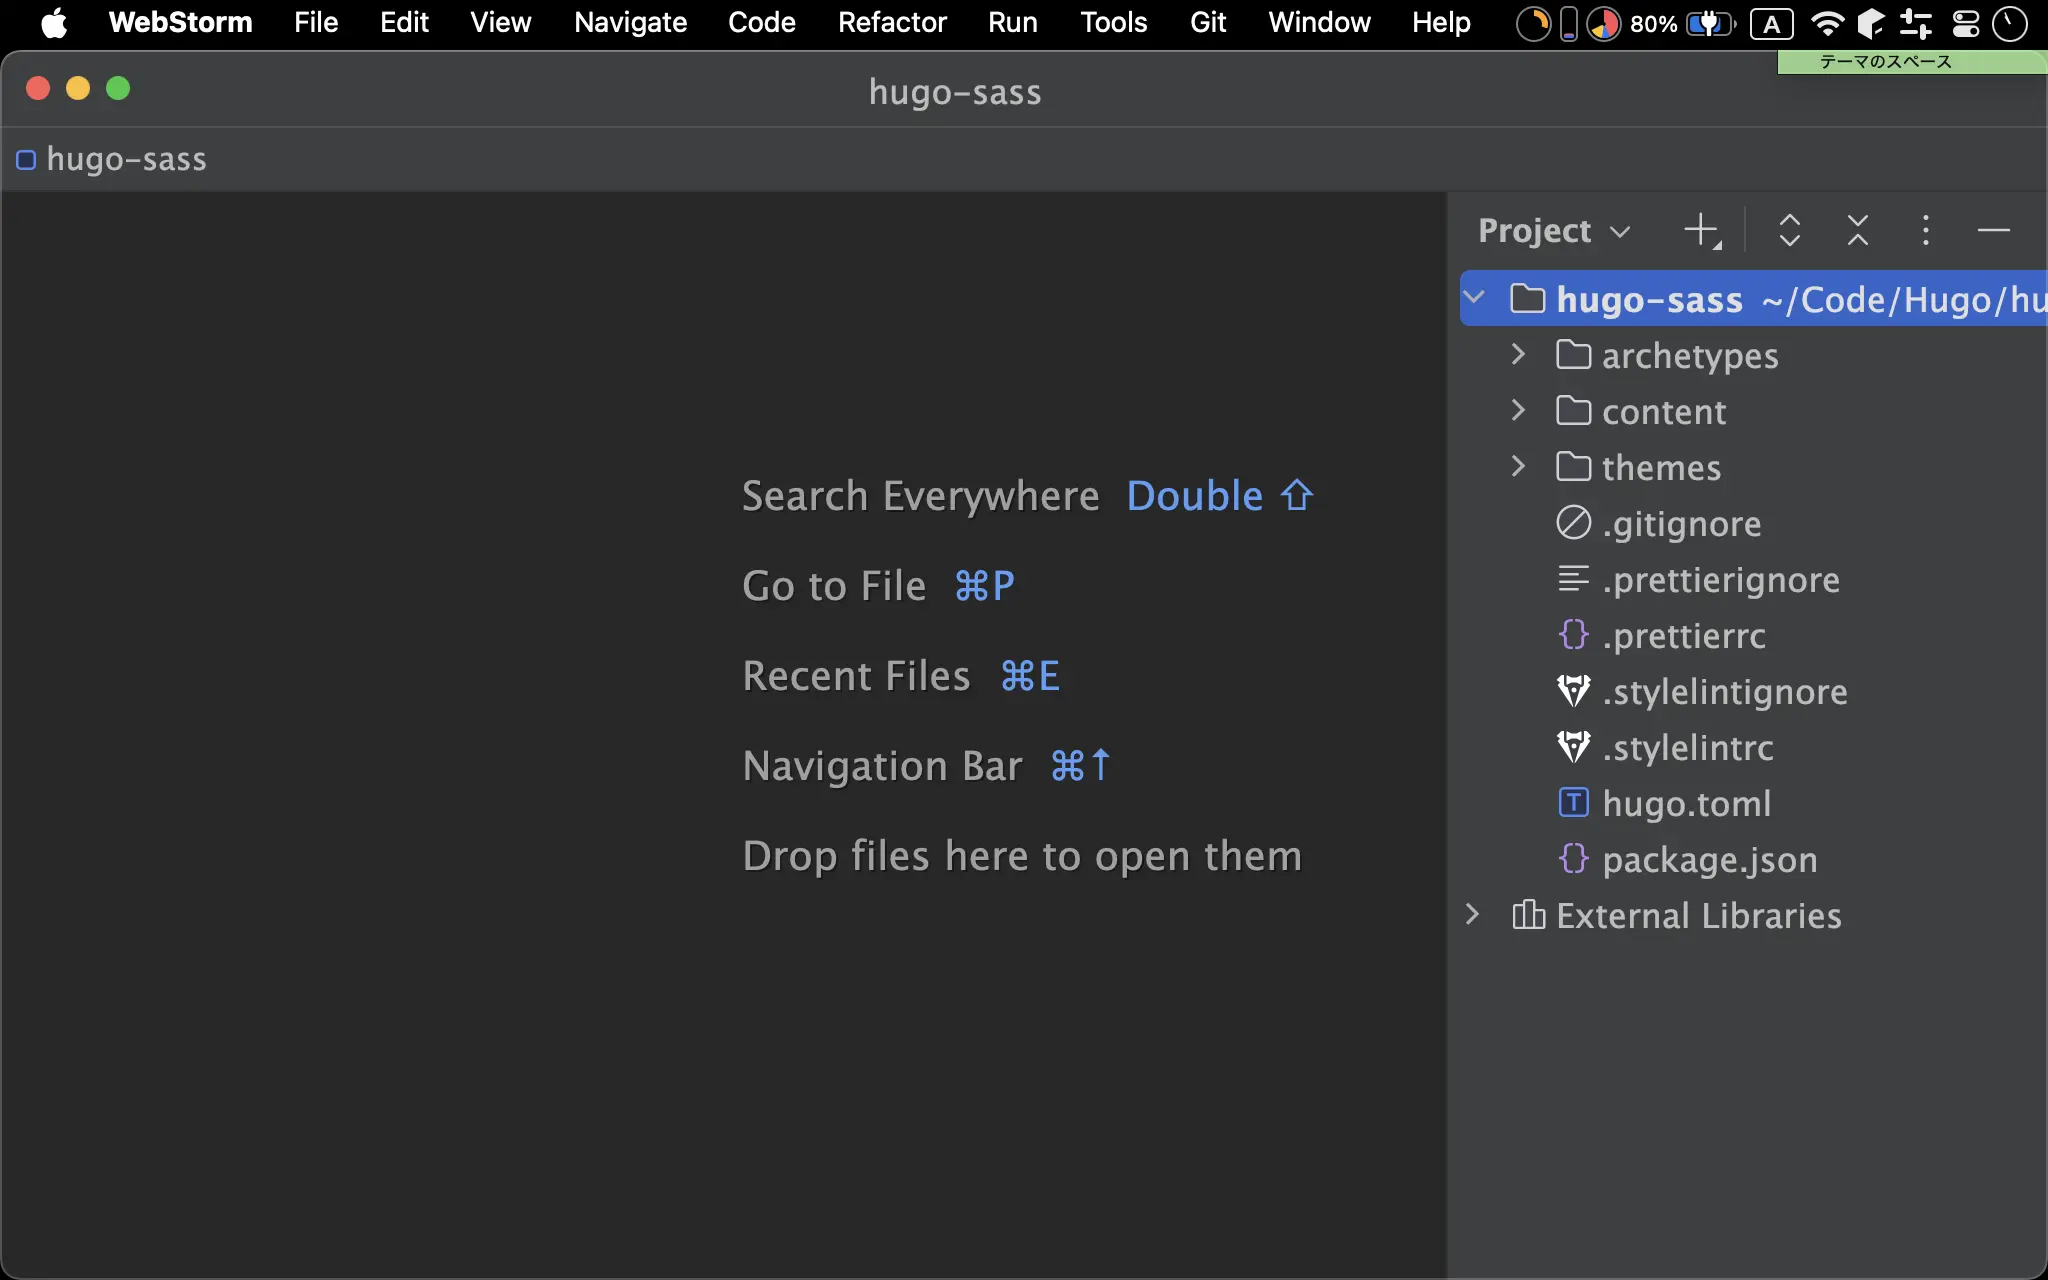Screen dimensions: 2048x1280
Task: Select the .stylelintrc file
Action: click(1687, 748)
